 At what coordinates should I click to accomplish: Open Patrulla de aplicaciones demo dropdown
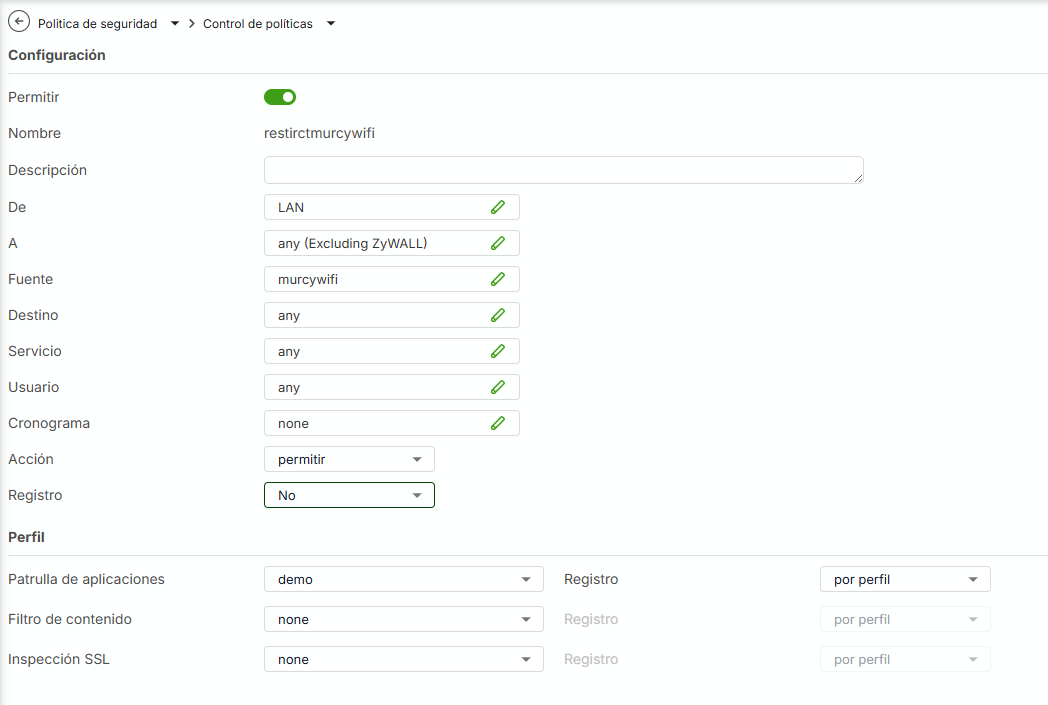403,579
